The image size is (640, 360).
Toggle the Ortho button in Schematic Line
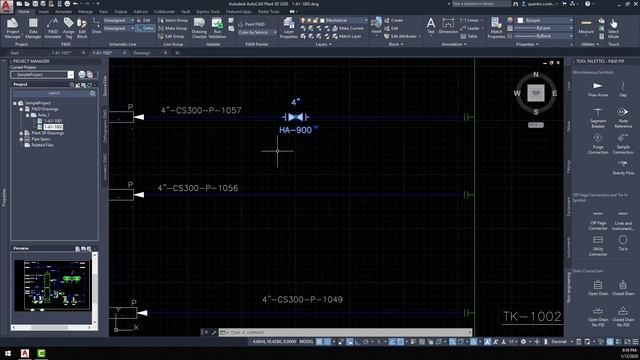point(146,28)
